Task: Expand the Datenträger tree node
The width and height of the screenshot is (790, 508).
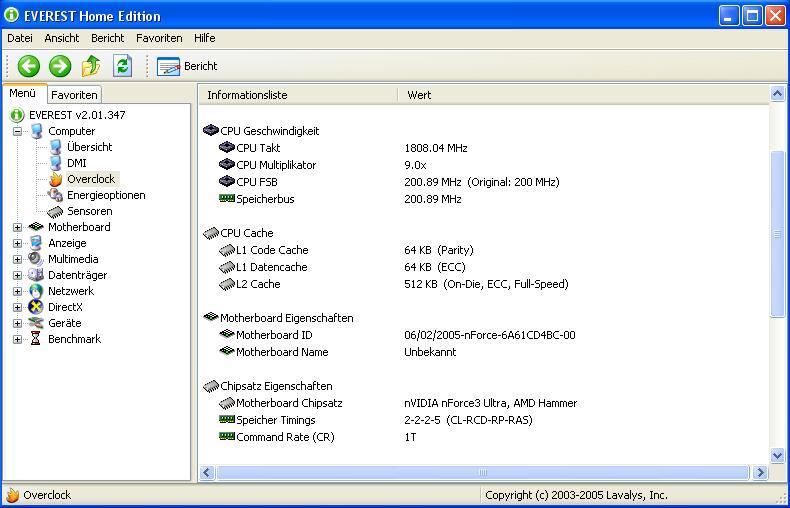Action: [17, 275]
